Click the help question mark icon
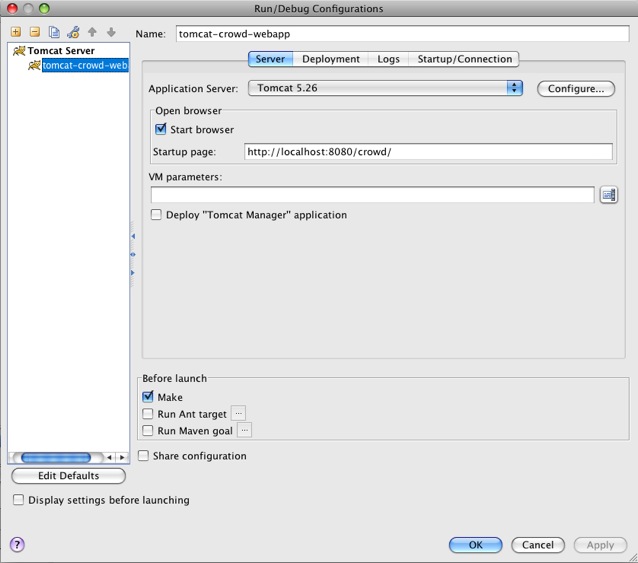This screenshot has height=563, width=638. pyautogui.click(x=17, y=545)
